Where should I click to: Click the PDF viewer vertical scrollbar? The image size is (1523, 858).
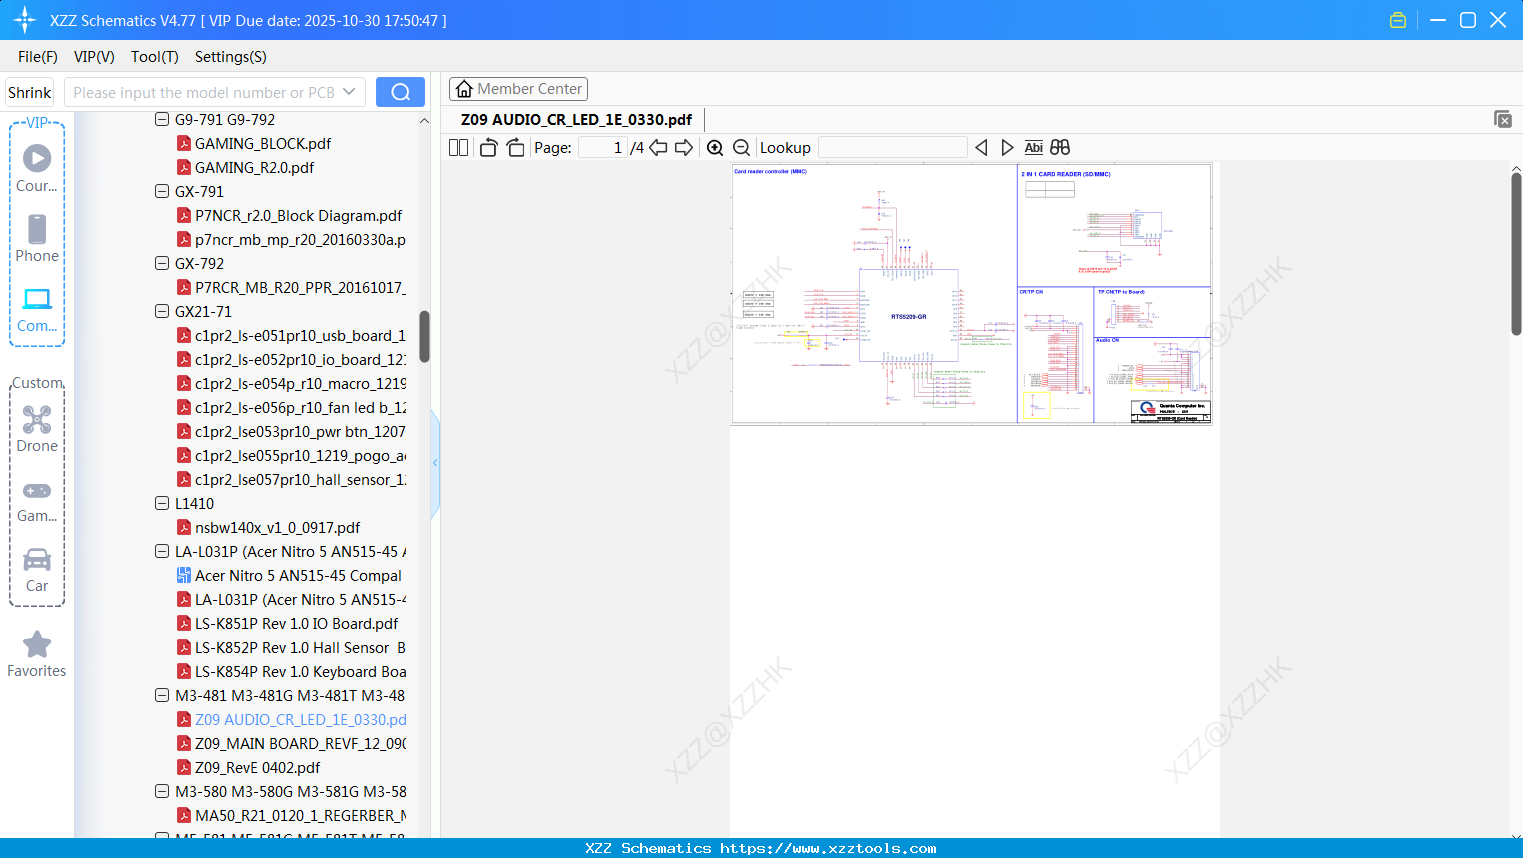tap(1516, 254)
